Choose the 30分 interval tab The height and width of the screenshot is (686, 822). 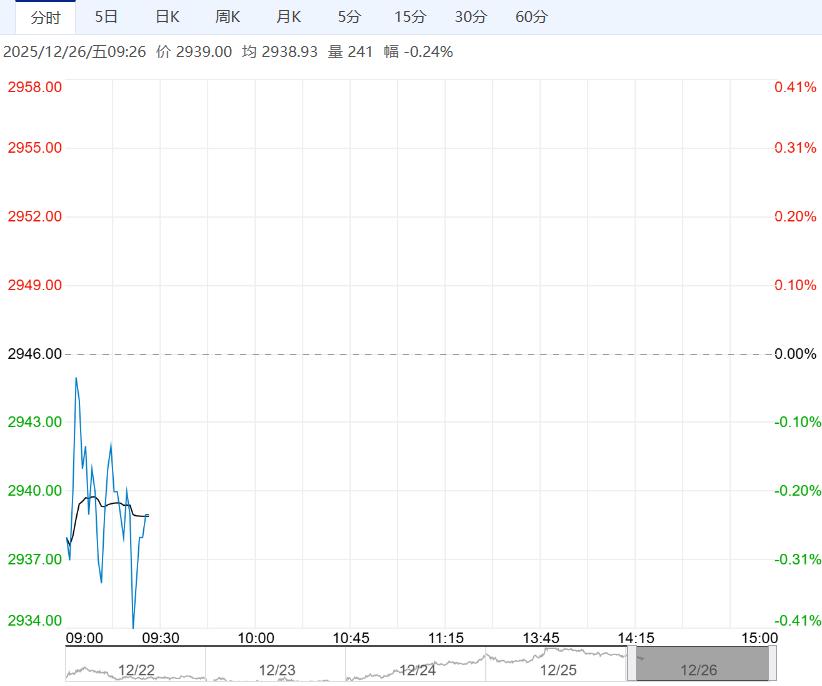[x=471, y=17]
